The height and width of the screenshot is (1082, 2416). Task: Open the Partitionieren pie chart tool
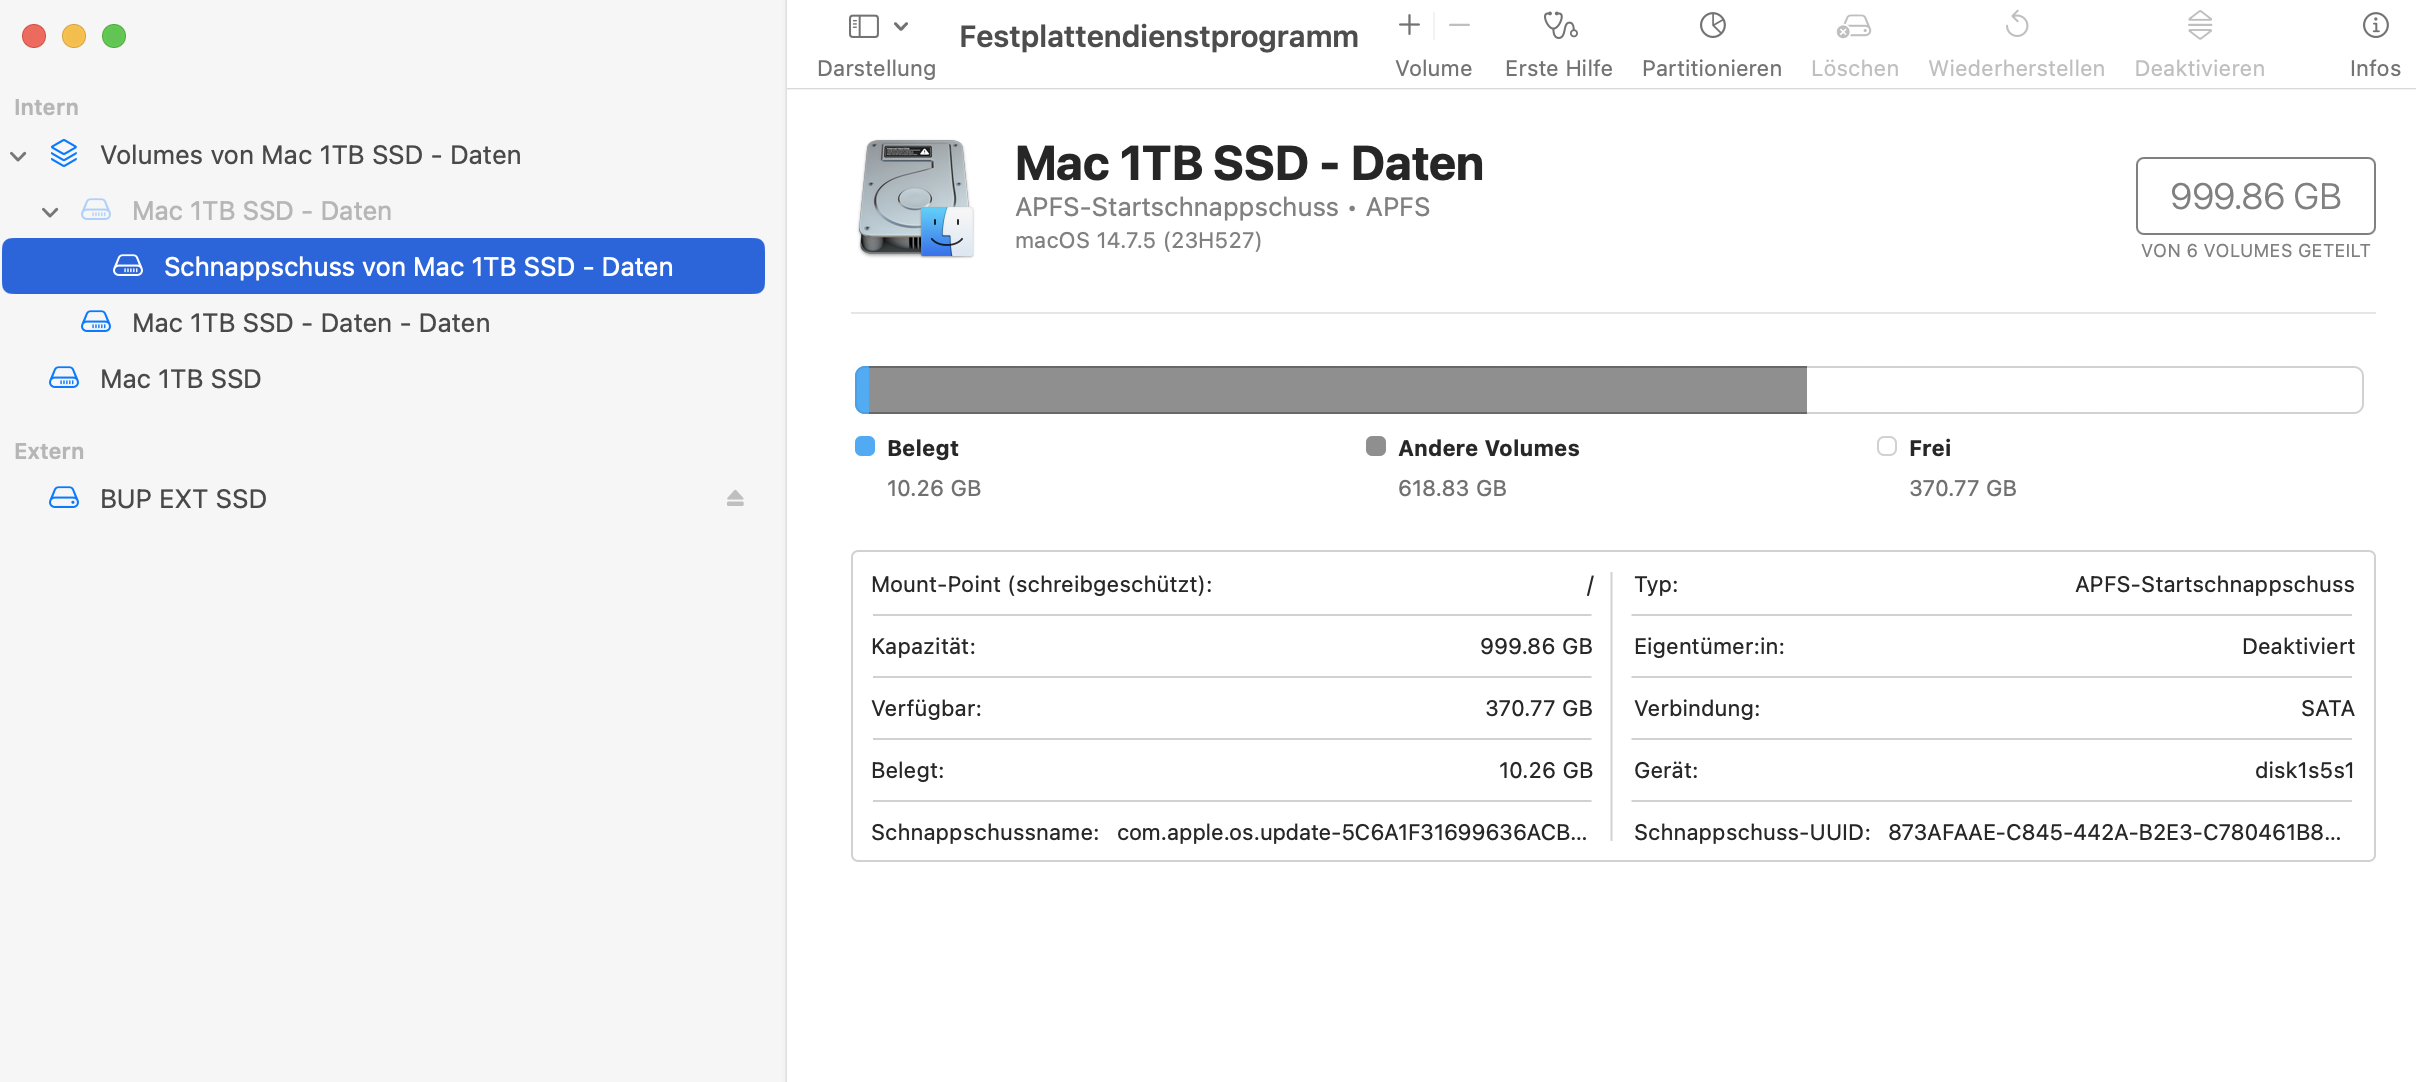[1712, 26]
